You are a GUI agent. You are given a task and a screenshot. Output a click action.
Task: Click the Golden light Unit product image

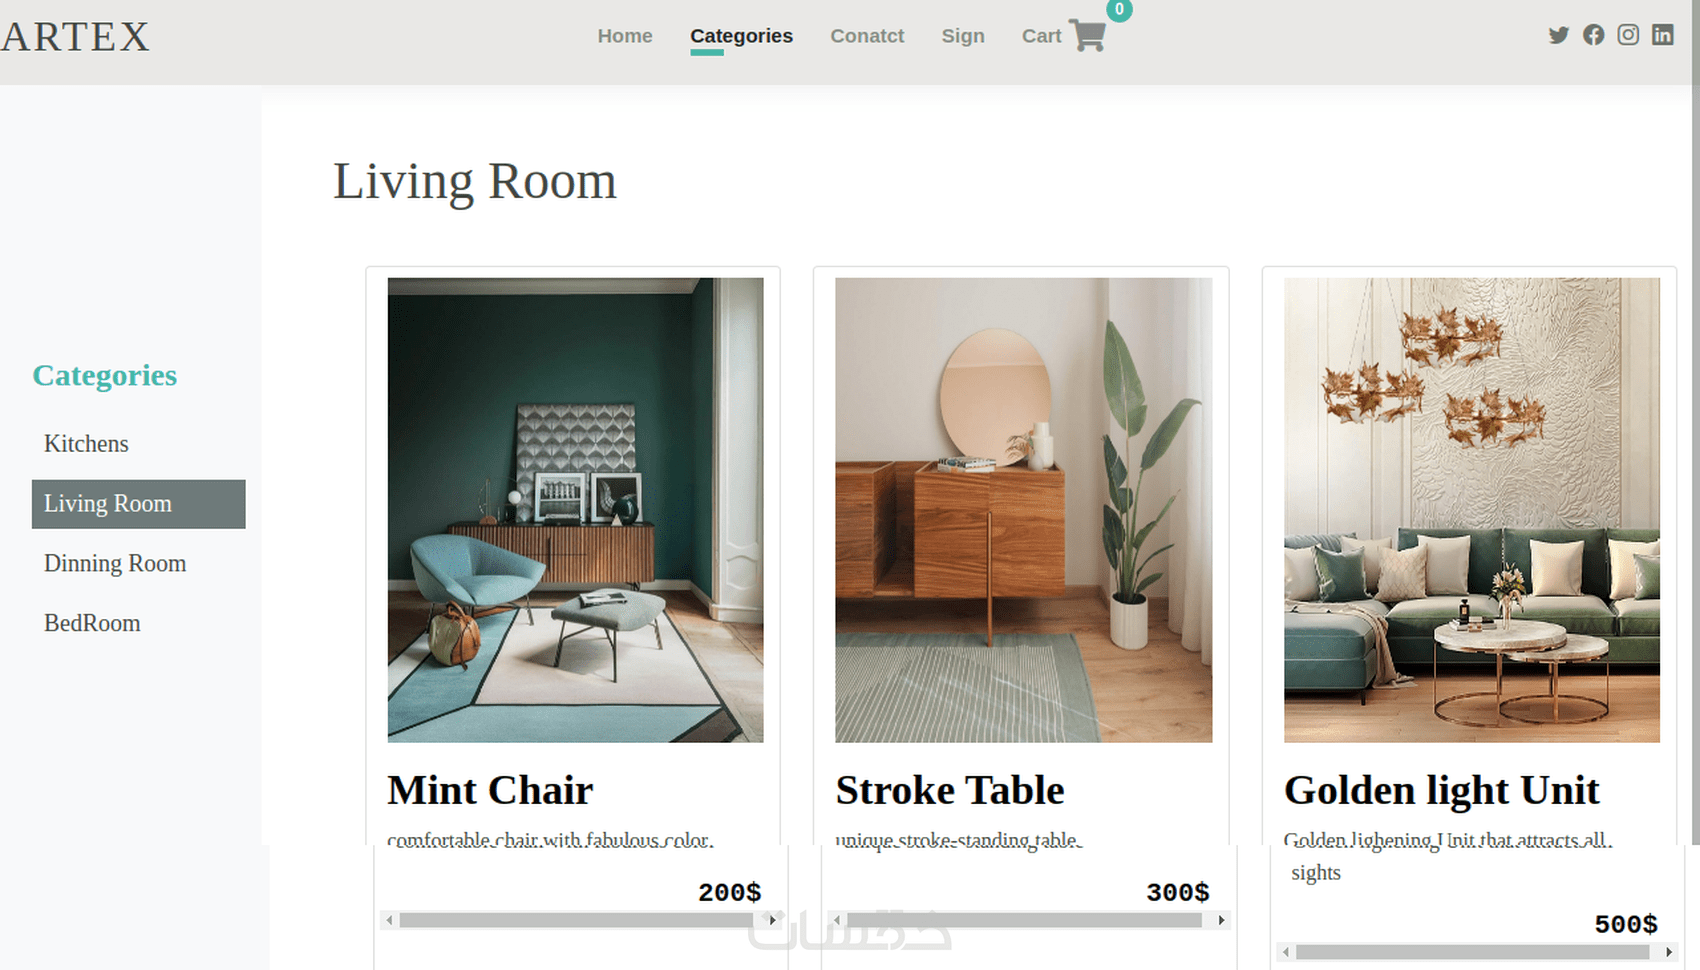(x=1472, y=510)
